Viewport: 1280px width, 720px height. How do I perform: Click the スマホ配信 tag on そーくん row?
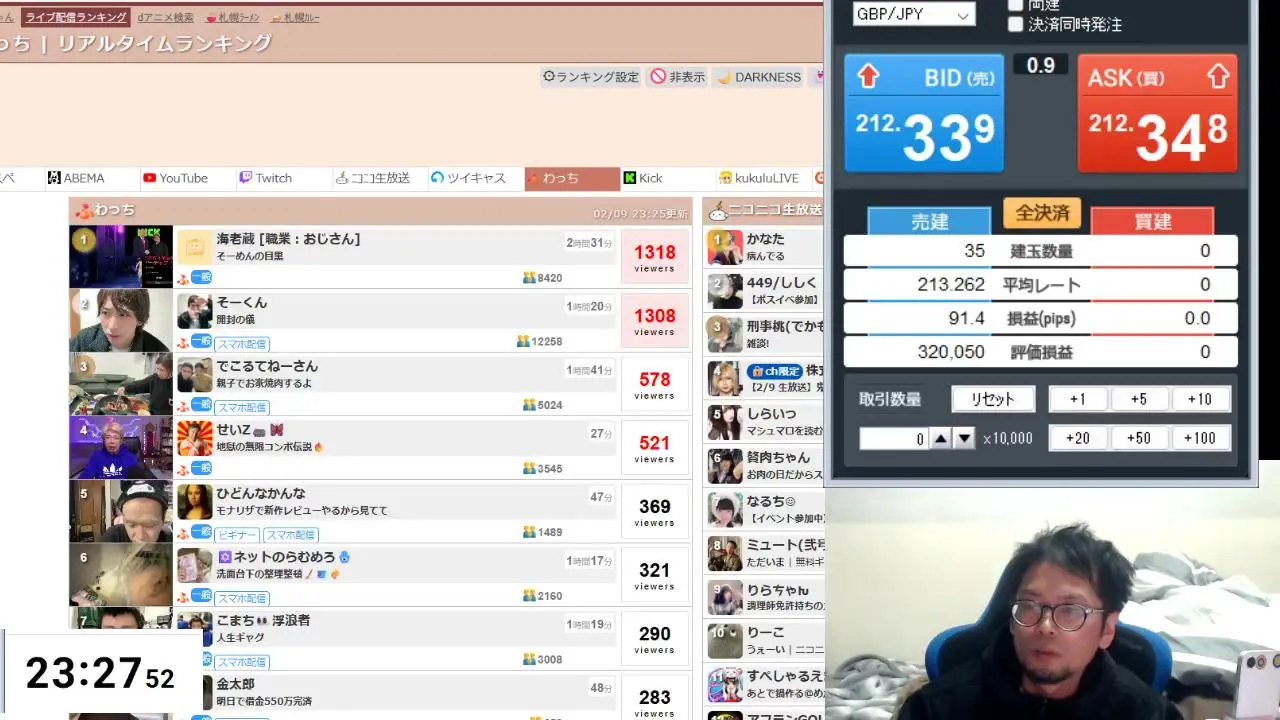241,343
